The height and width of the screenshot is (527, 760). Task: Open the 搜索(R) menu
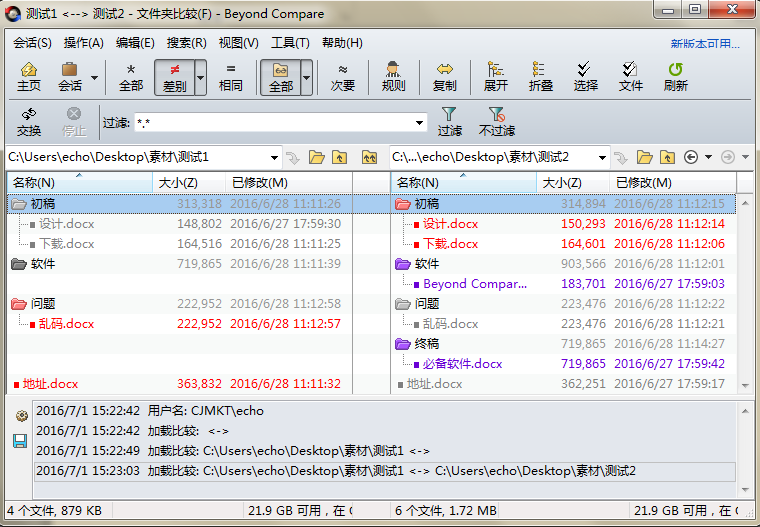coord(187,43)
